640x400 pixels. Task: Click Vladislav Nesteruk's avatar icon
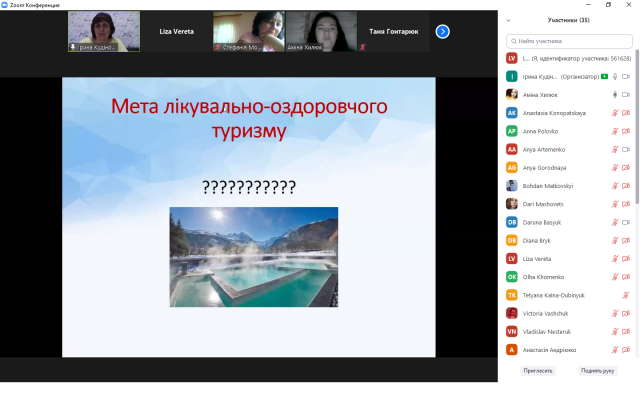(511, 331)
